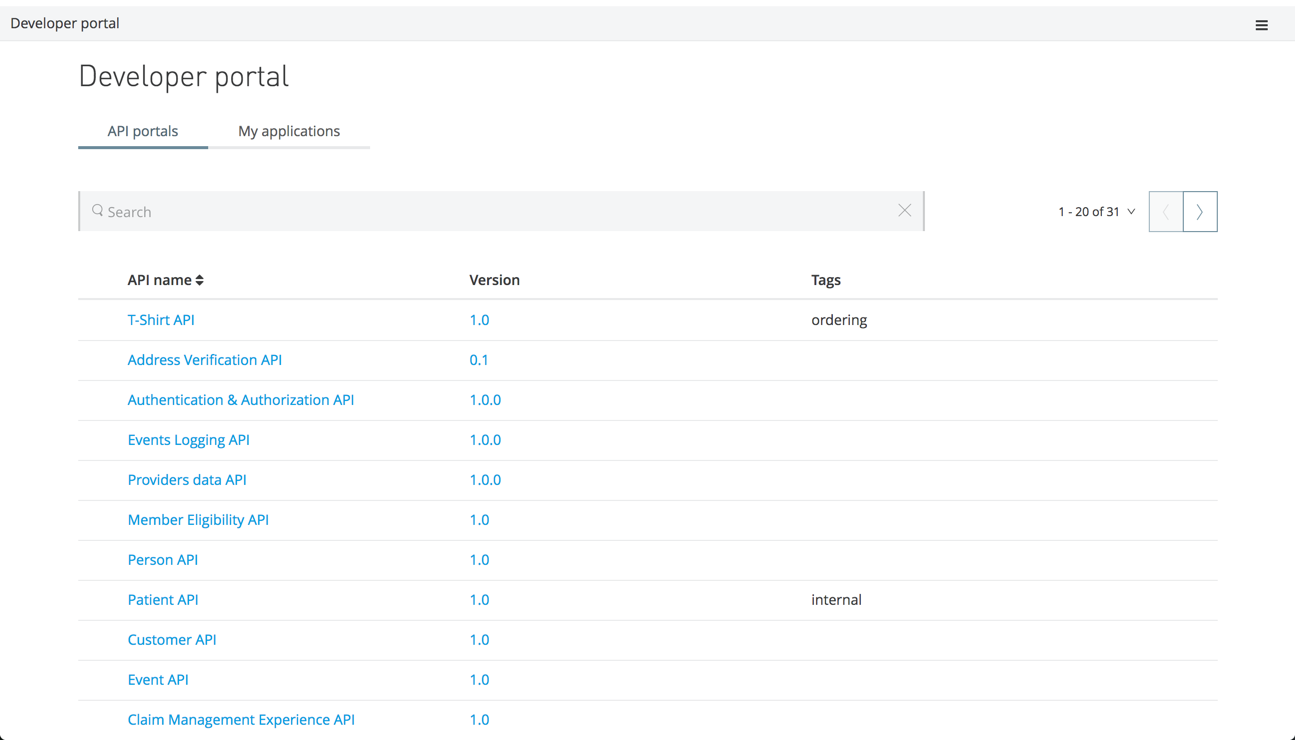Select the Authentication & Authorization API
1295x740 pixels.
pos(240,399)
